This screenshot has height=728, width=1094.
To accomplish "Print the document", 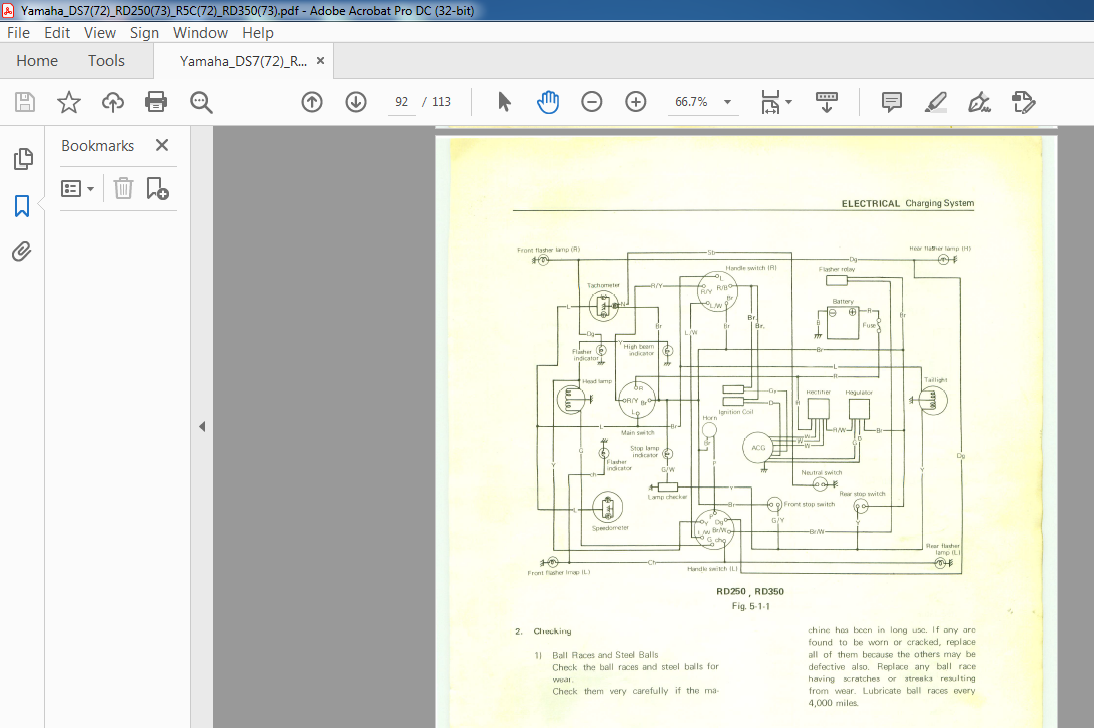I will pyautogui.click(x=156, y=102).
